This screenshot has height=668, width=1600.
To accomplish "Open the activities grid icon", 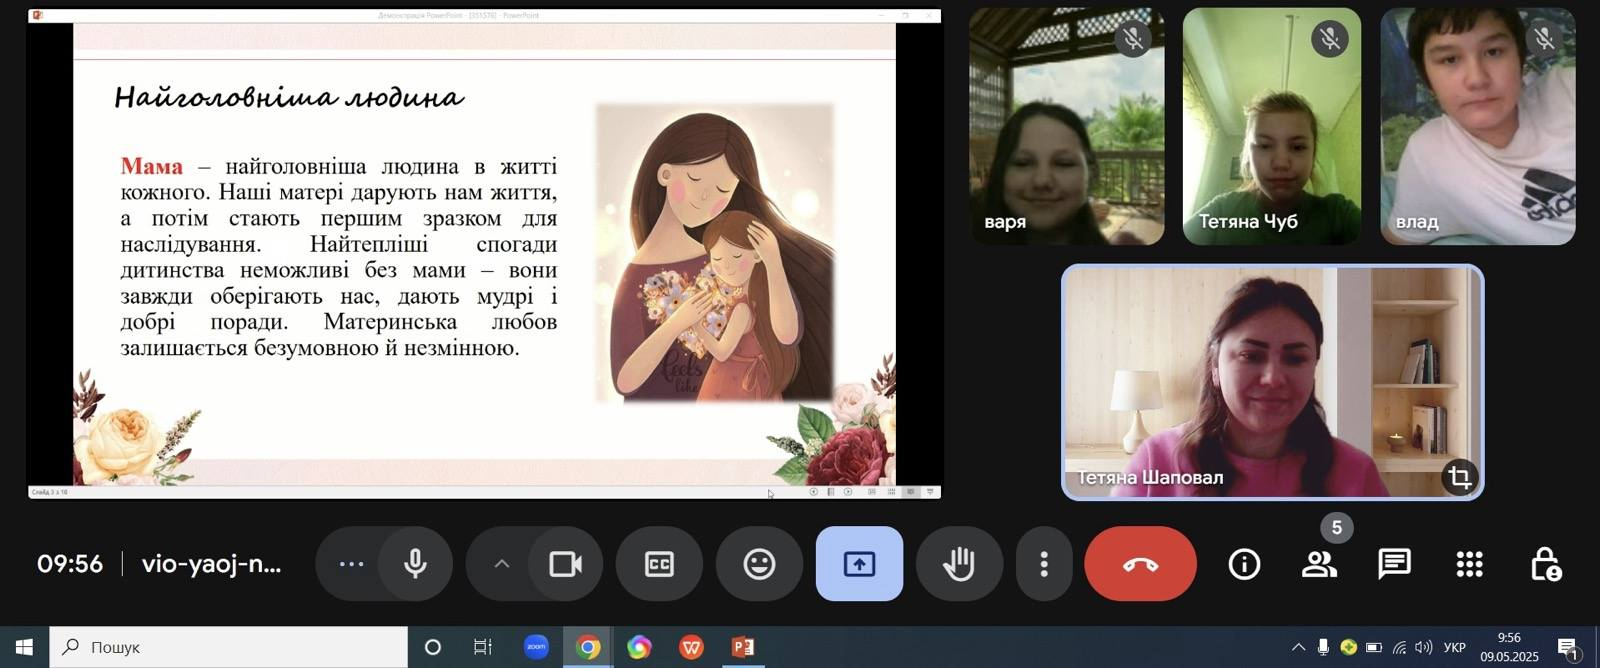I will pyautogui.click(x=1469, y=564).
